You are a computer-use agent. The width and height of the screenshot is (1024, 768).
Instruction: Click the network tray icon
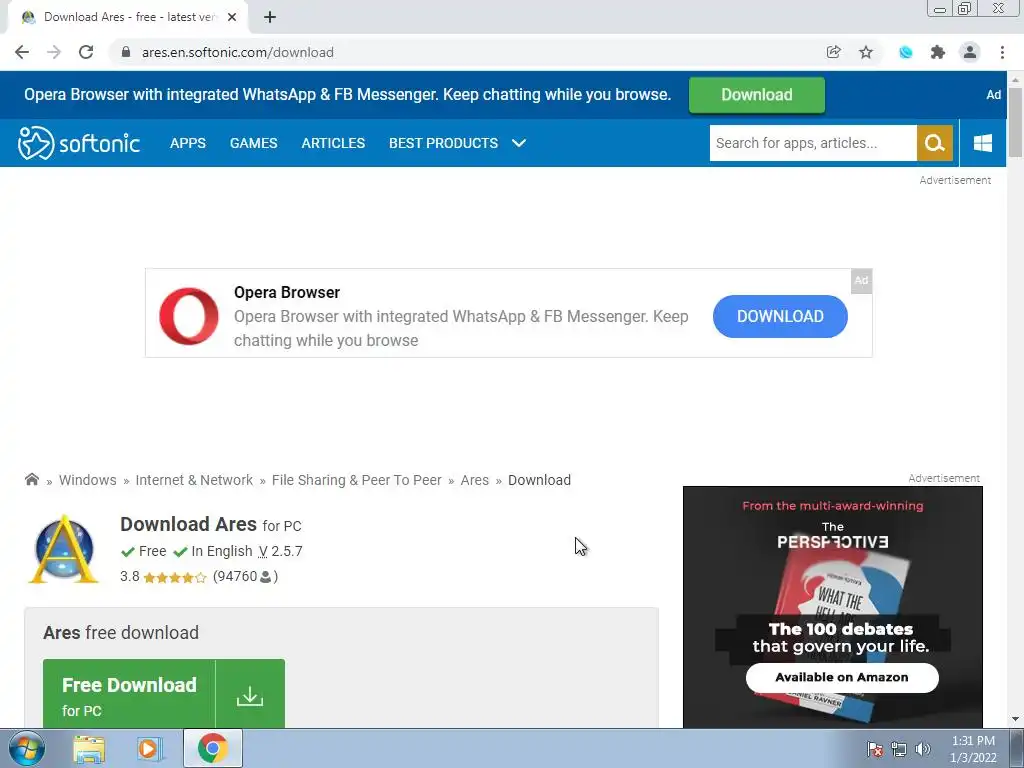pos(899,749)
